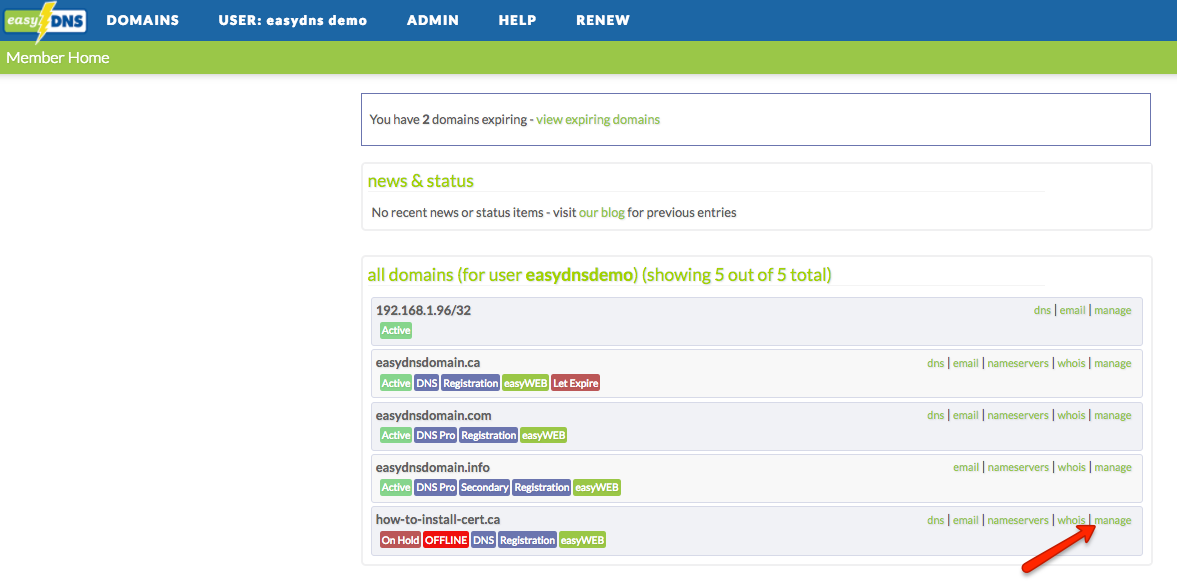Click Active badge under easydnsdomain.ca

(x=396, y=383)
